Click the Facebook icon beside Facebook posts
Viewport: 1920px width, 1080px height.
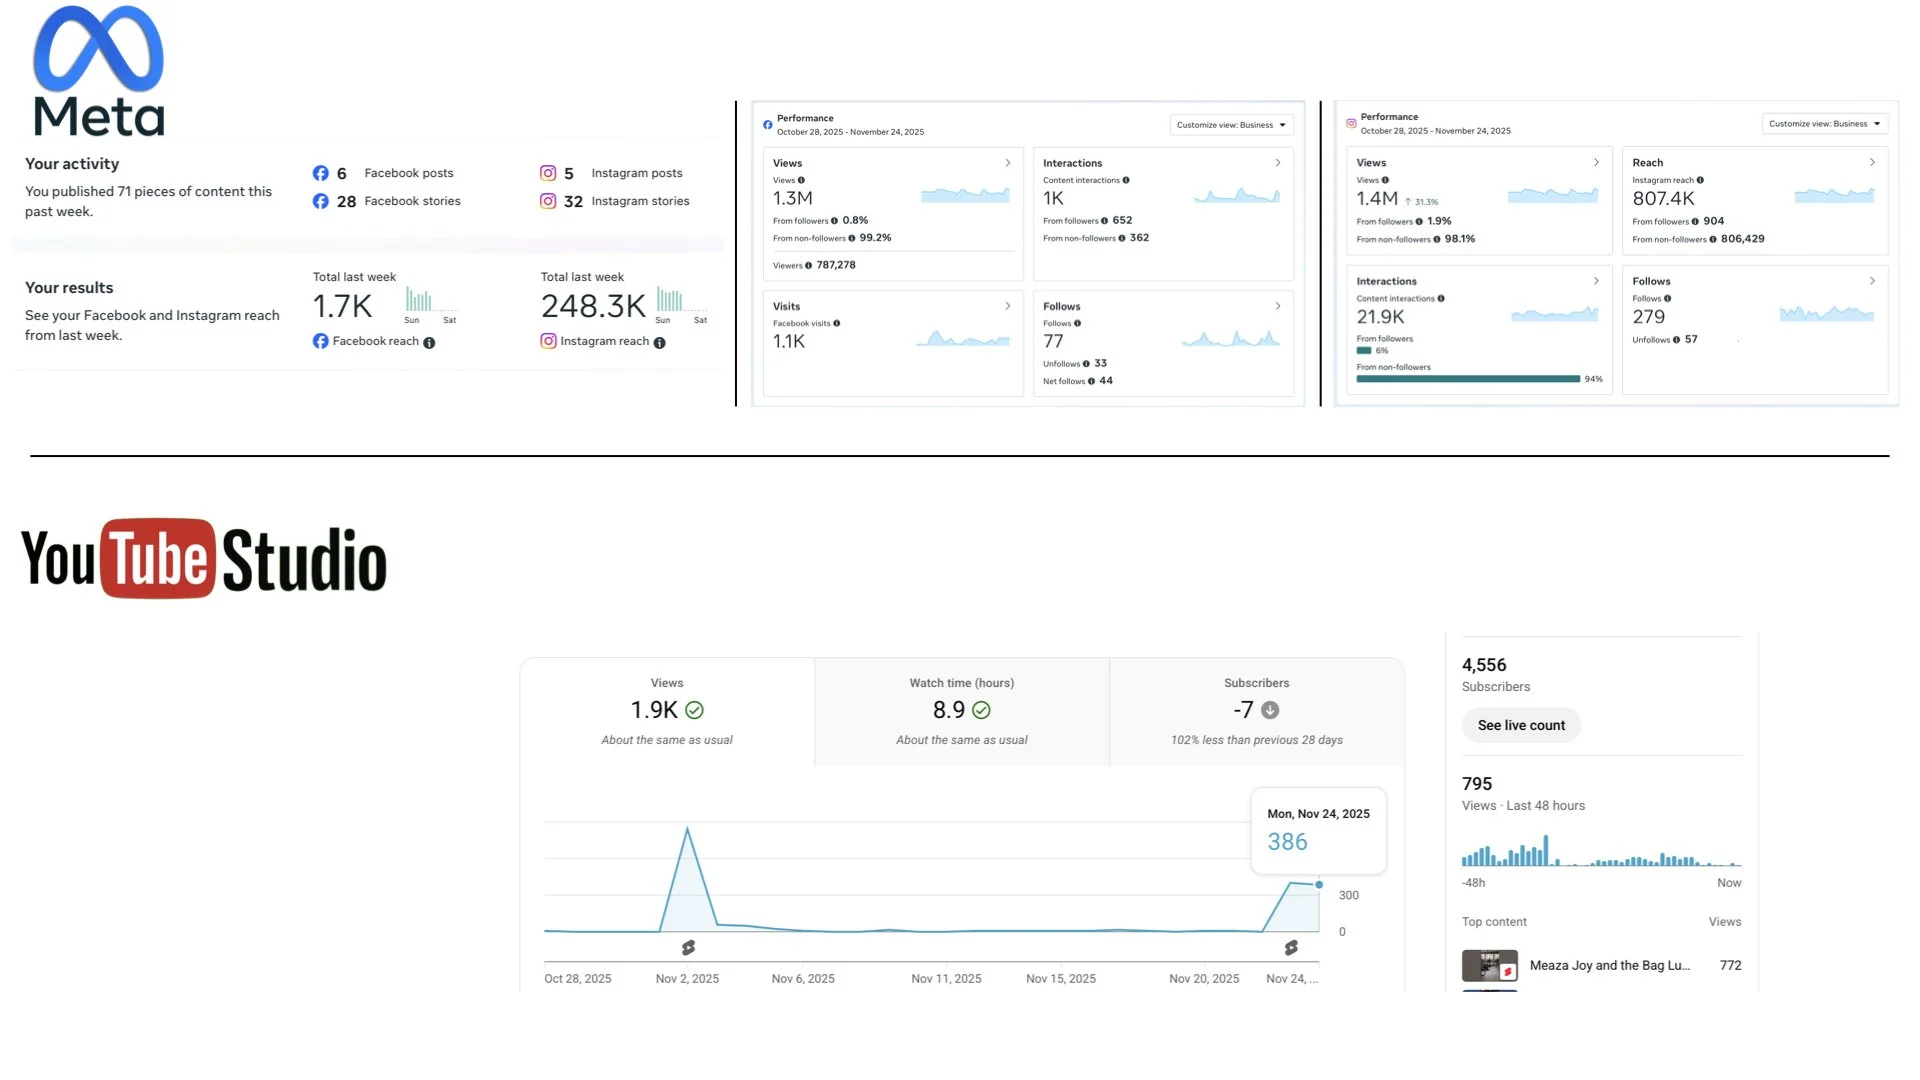(x=320, y=173)
